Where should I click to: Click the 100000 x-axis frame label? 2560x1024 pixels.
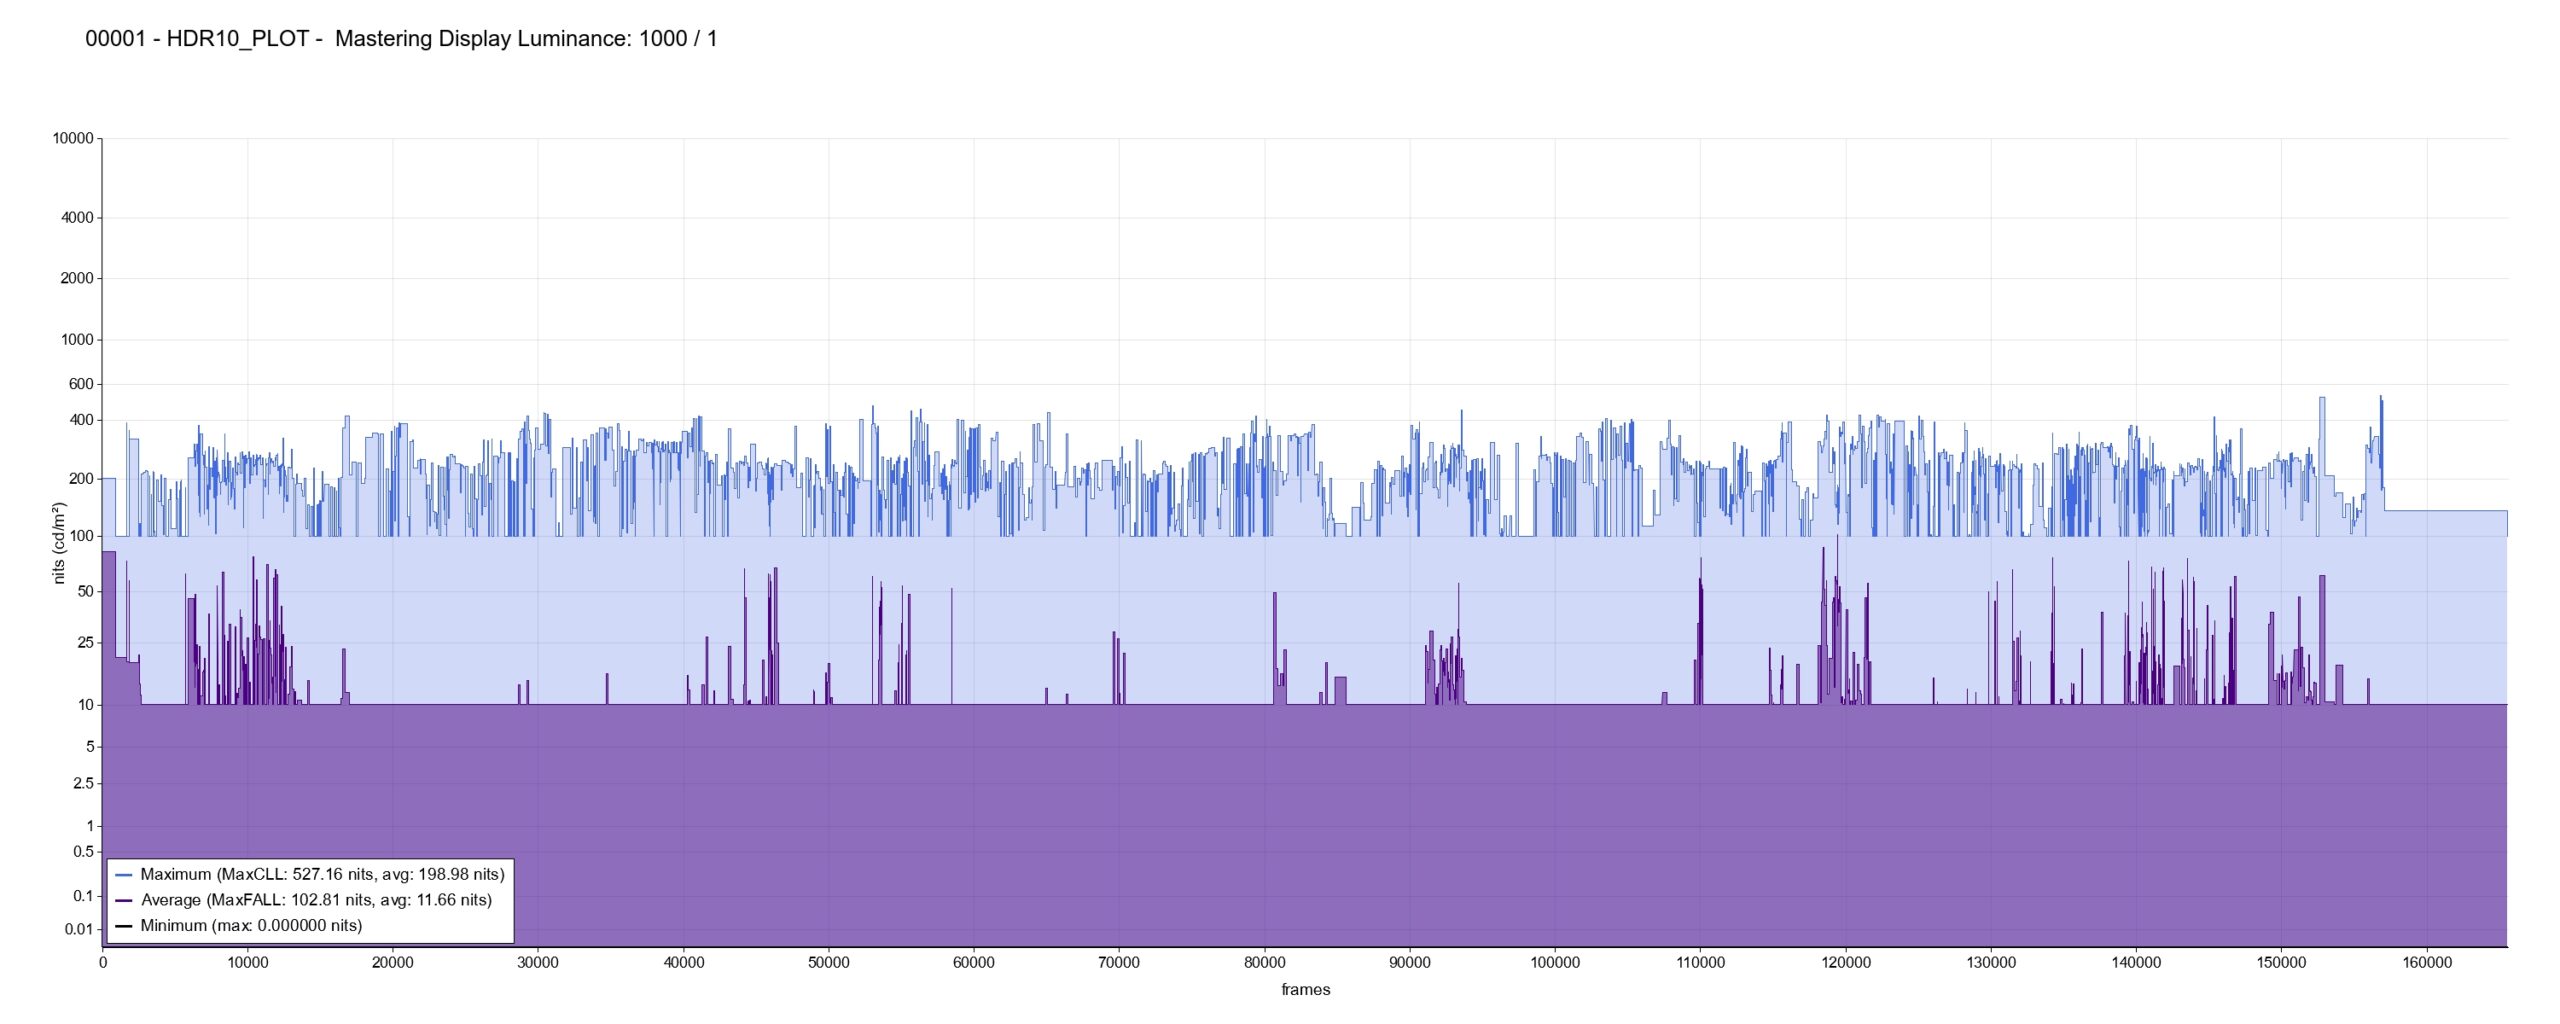1555,963
